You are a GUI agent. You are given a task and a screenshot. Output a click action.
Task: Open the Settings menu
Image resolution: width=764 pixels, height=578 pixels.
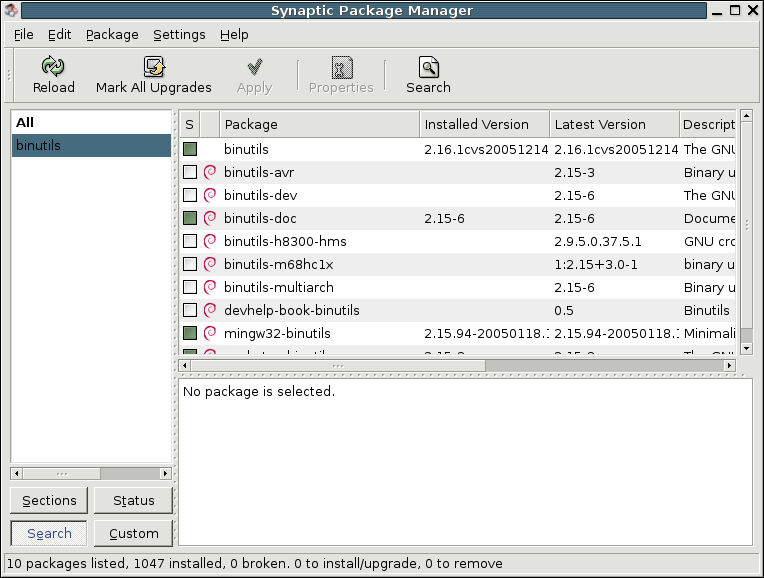tap(179, 35)
